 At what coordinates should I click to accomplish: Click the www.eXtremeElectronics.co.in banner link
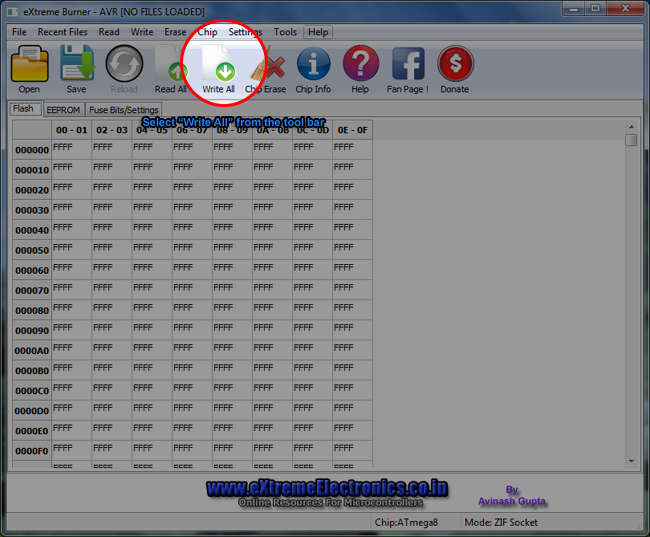pyautogui.click(x=327, y=488)
